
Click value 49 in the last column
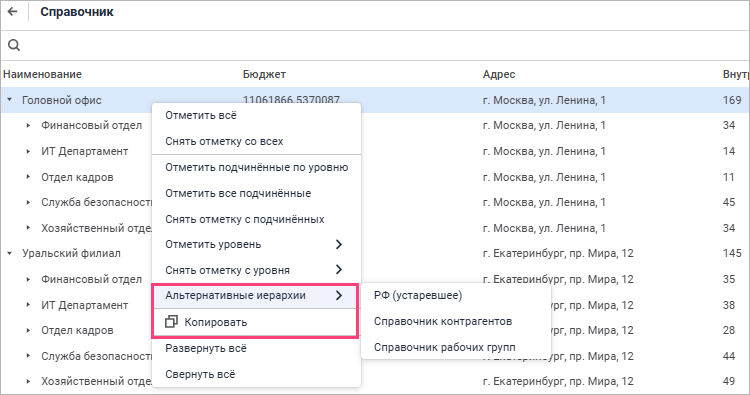click(729, 381)
